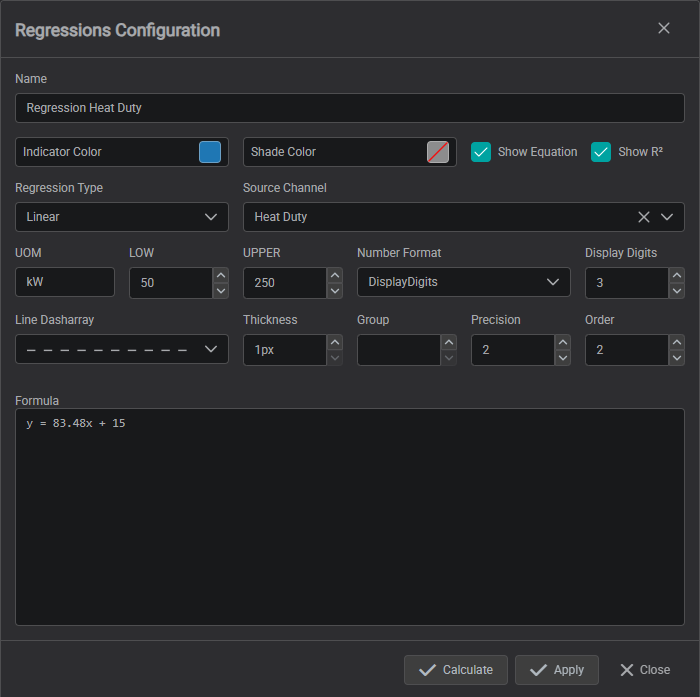Toggle the Show R² checkbox
Viewport: 700px width, 697px height.
(601, 152)
